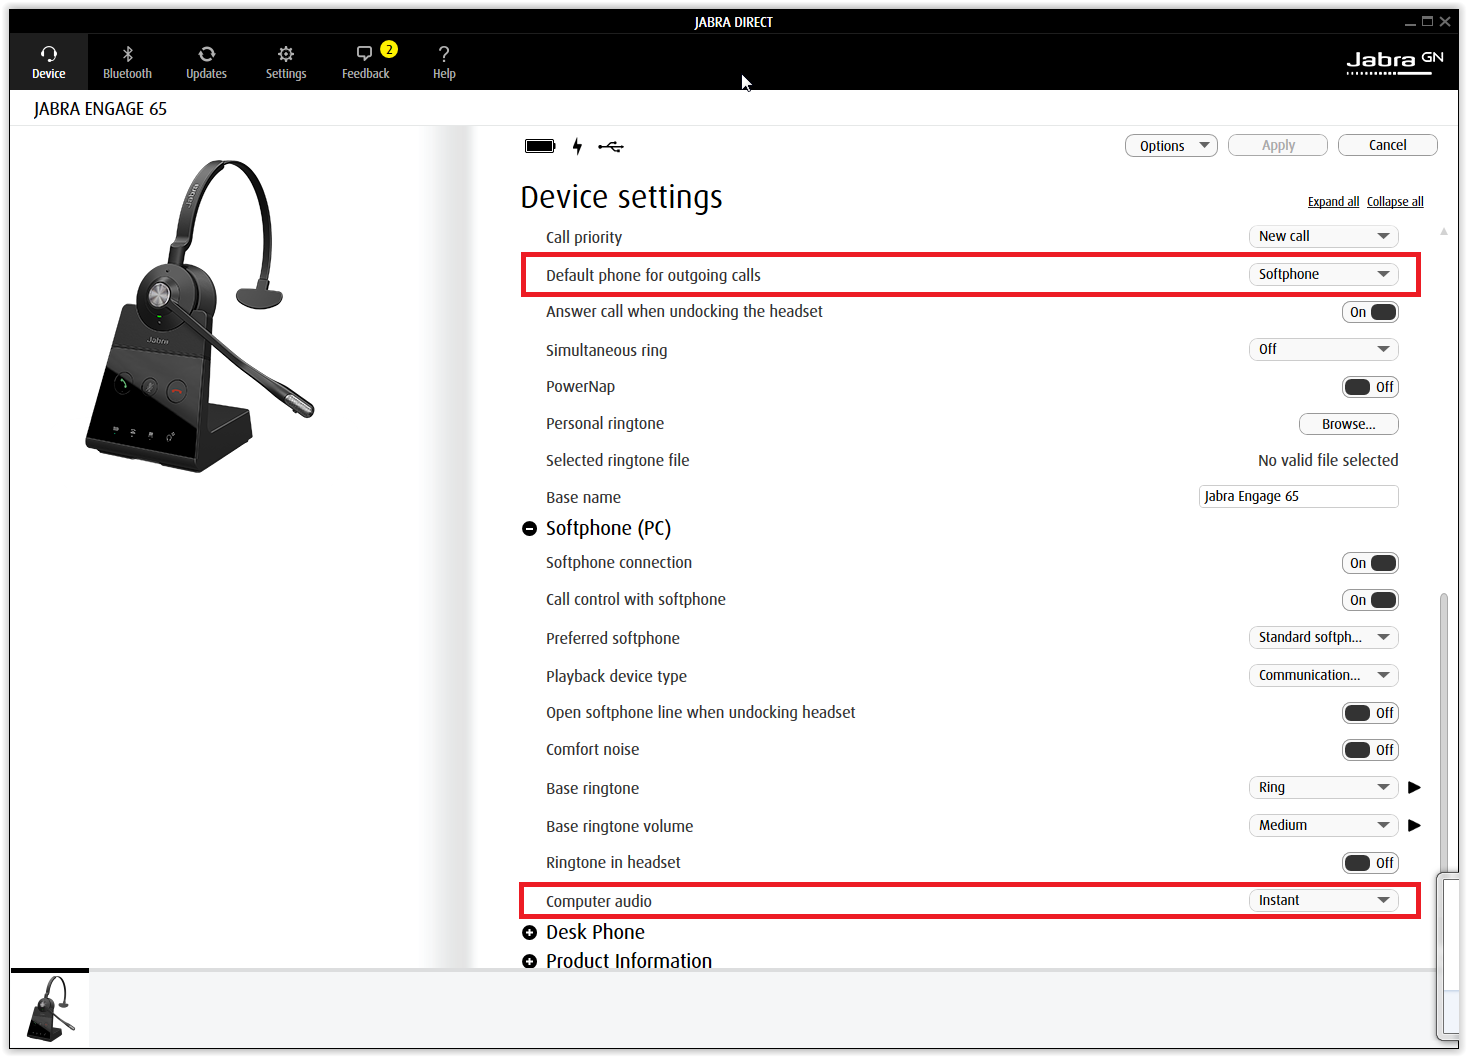
Task: Play the Base ringtone volume preview
Action: tap(1414, 825)
